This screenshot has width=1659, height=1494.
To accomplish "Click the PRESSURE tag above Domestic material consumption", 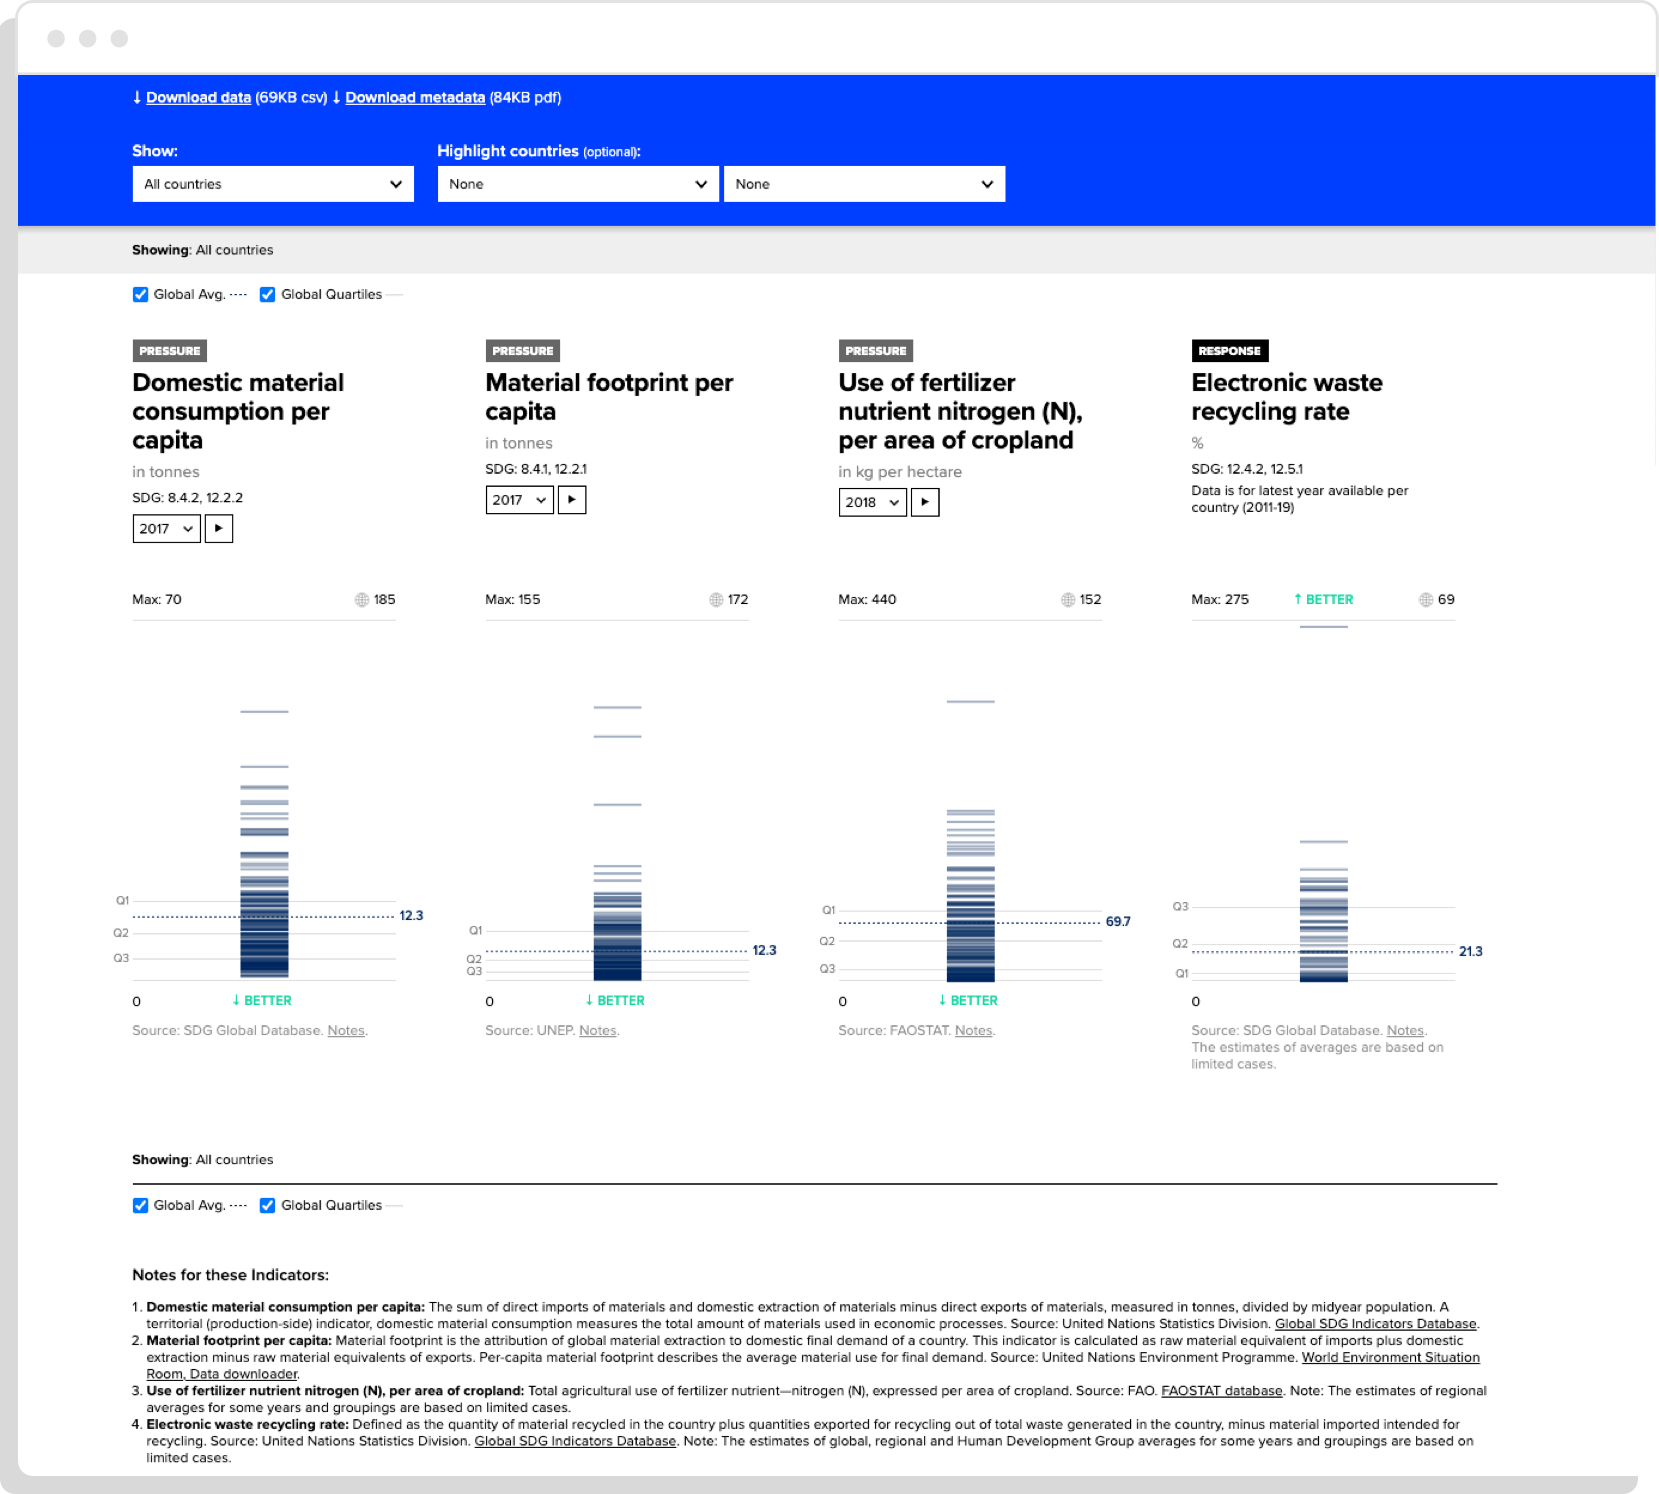I will [169, 351].
